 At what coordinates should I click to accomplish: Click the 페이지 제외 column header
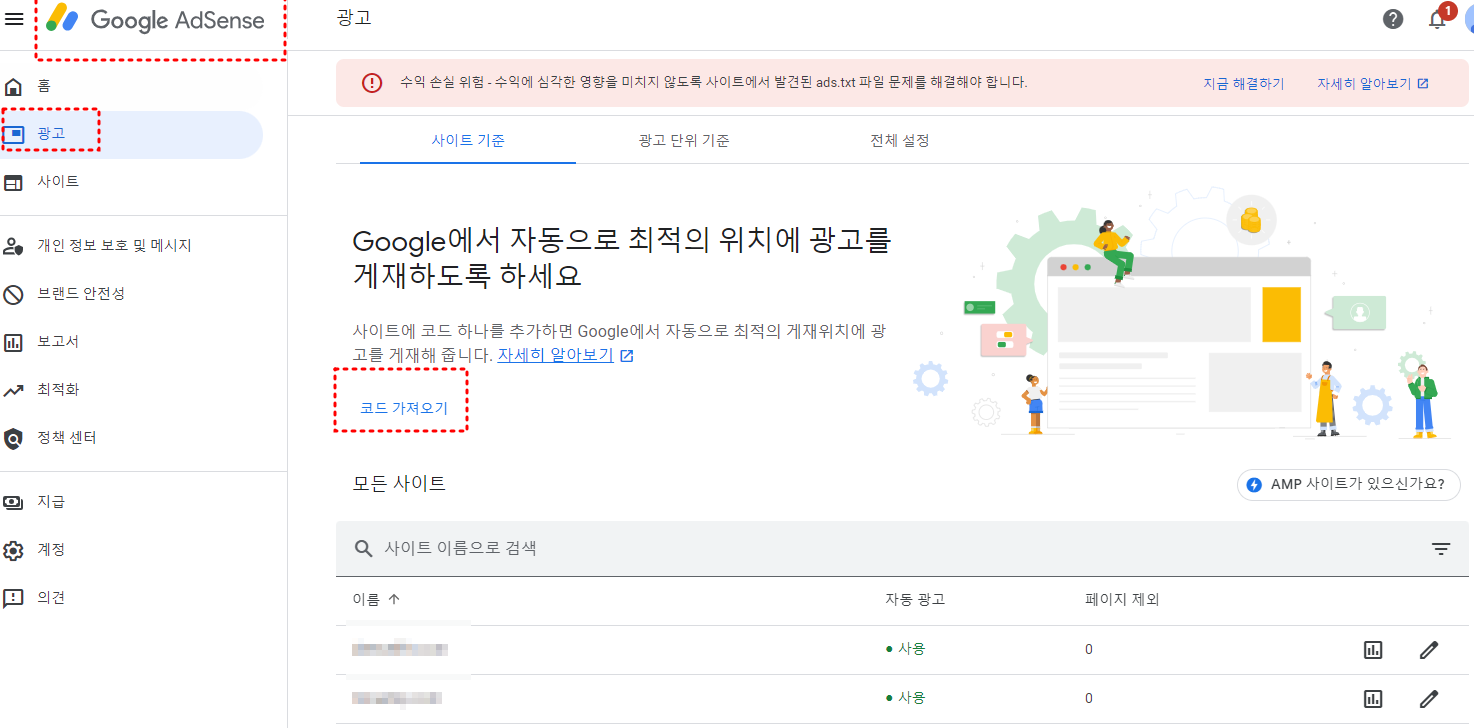(x=1122, y=600)
